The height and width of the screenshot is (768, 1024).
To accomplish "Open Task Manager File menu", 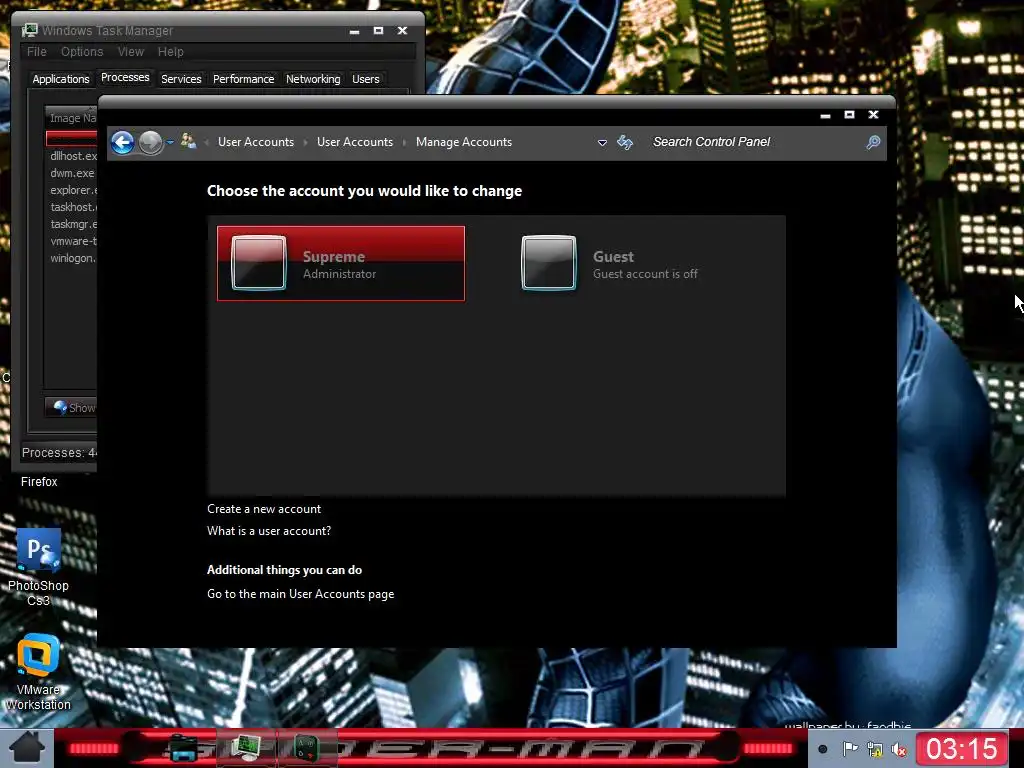I will click(37, 52).
